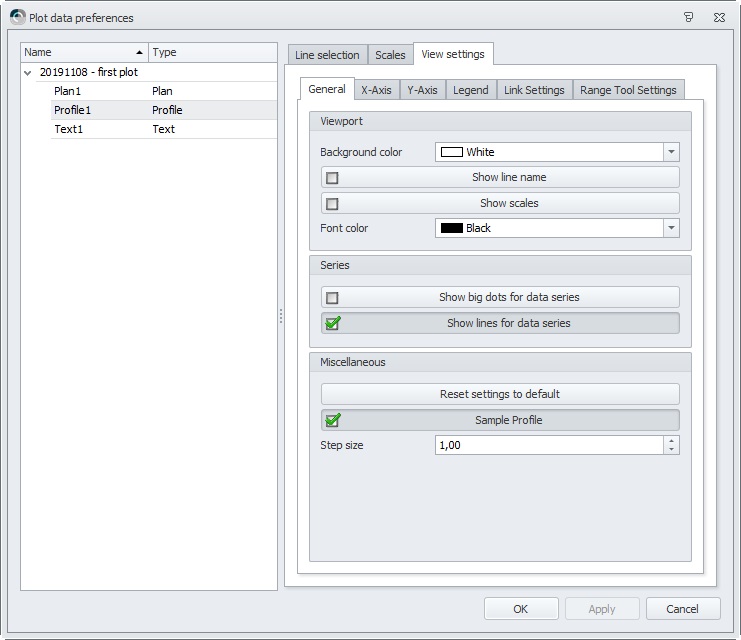Click the Plot data preferences app icon
Screen dimensions: 741x640
tap(17, 17)
